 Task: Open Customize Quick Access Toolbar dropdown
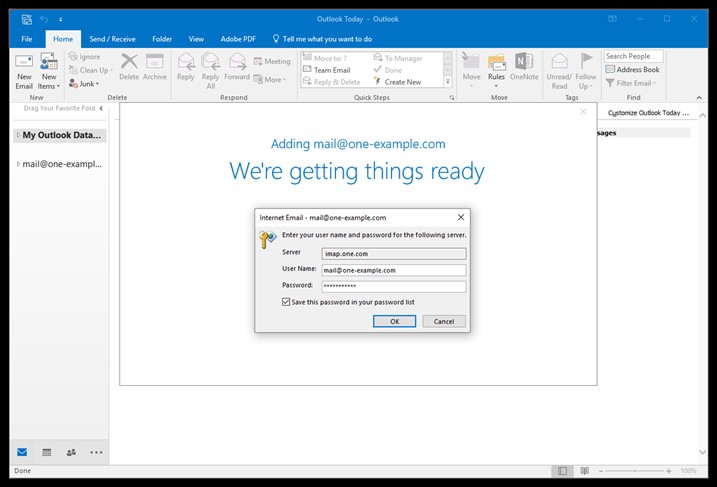point(60,19)
